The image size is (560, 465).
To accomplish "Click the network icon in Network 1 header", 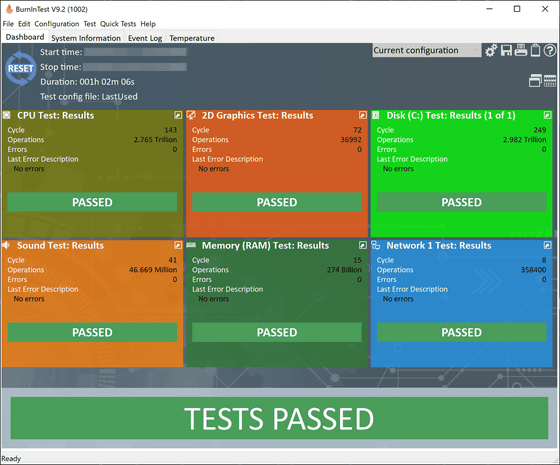I will 376,245.
